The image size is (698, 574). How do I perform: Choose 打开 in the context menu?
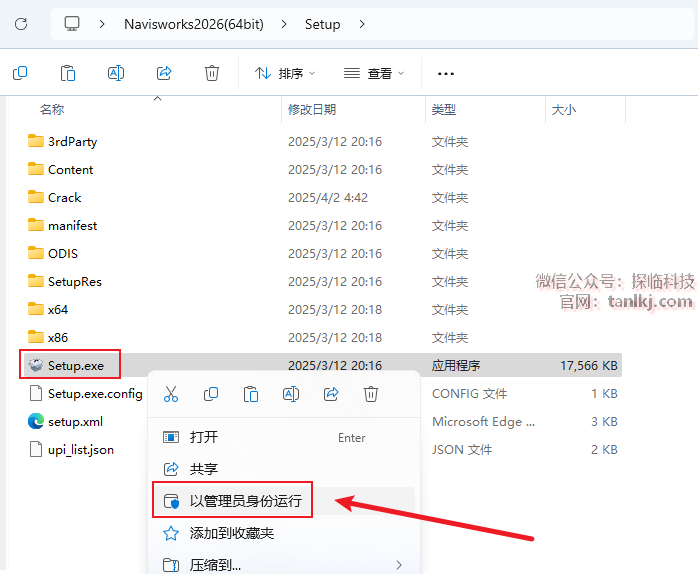pyautogui.click(x=284, y=437)
